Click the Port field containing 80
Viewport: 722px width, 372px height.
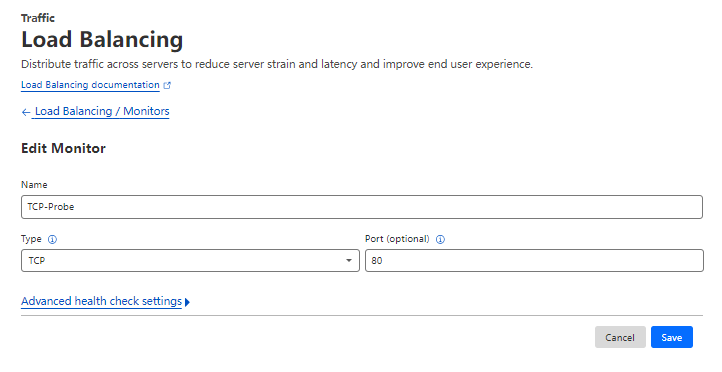tap(534, 261)
